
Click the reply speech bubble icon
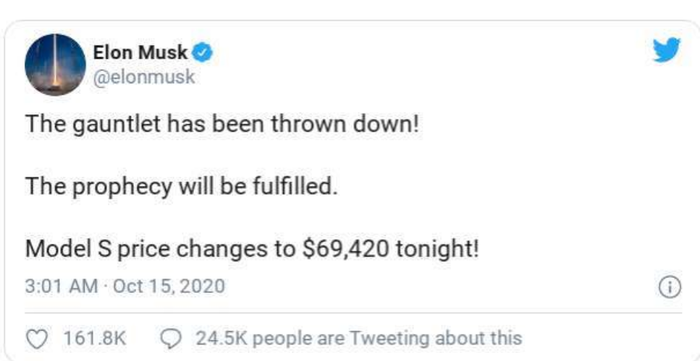(170, 339)
